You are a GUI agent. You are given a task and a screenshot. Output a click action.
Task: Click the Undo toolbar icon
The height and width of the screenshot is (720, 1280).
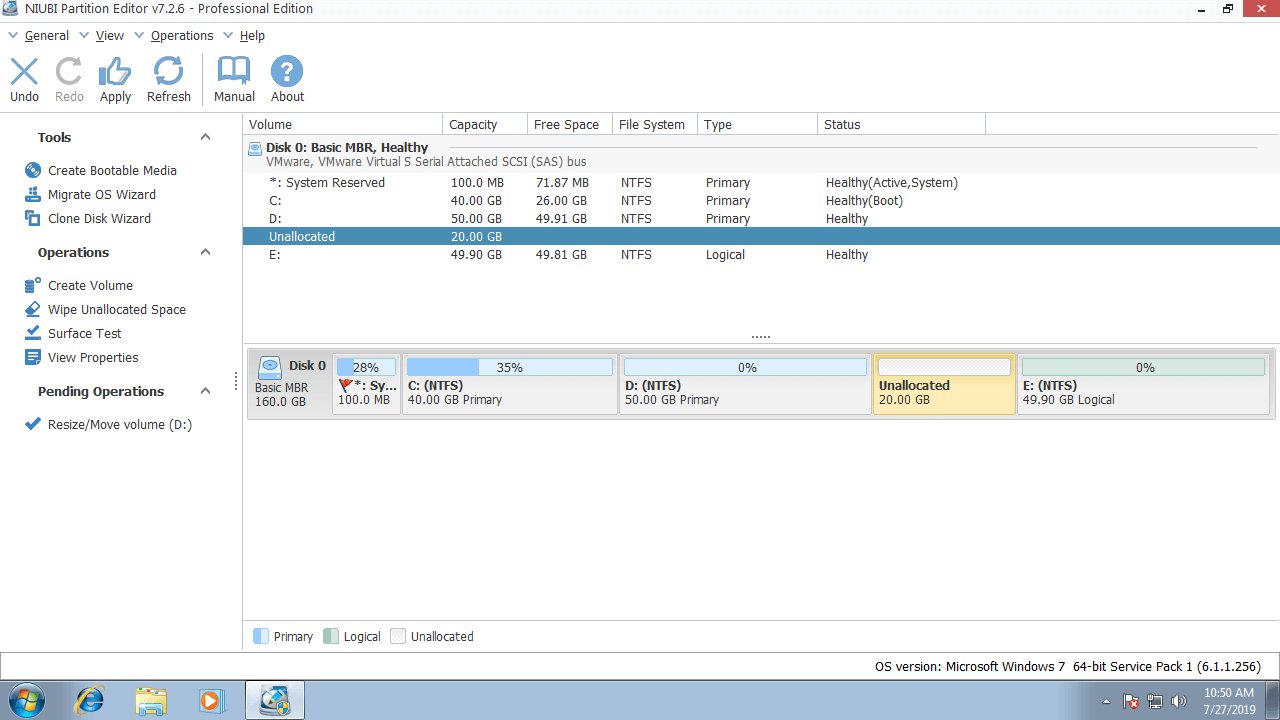click(24, 73)
